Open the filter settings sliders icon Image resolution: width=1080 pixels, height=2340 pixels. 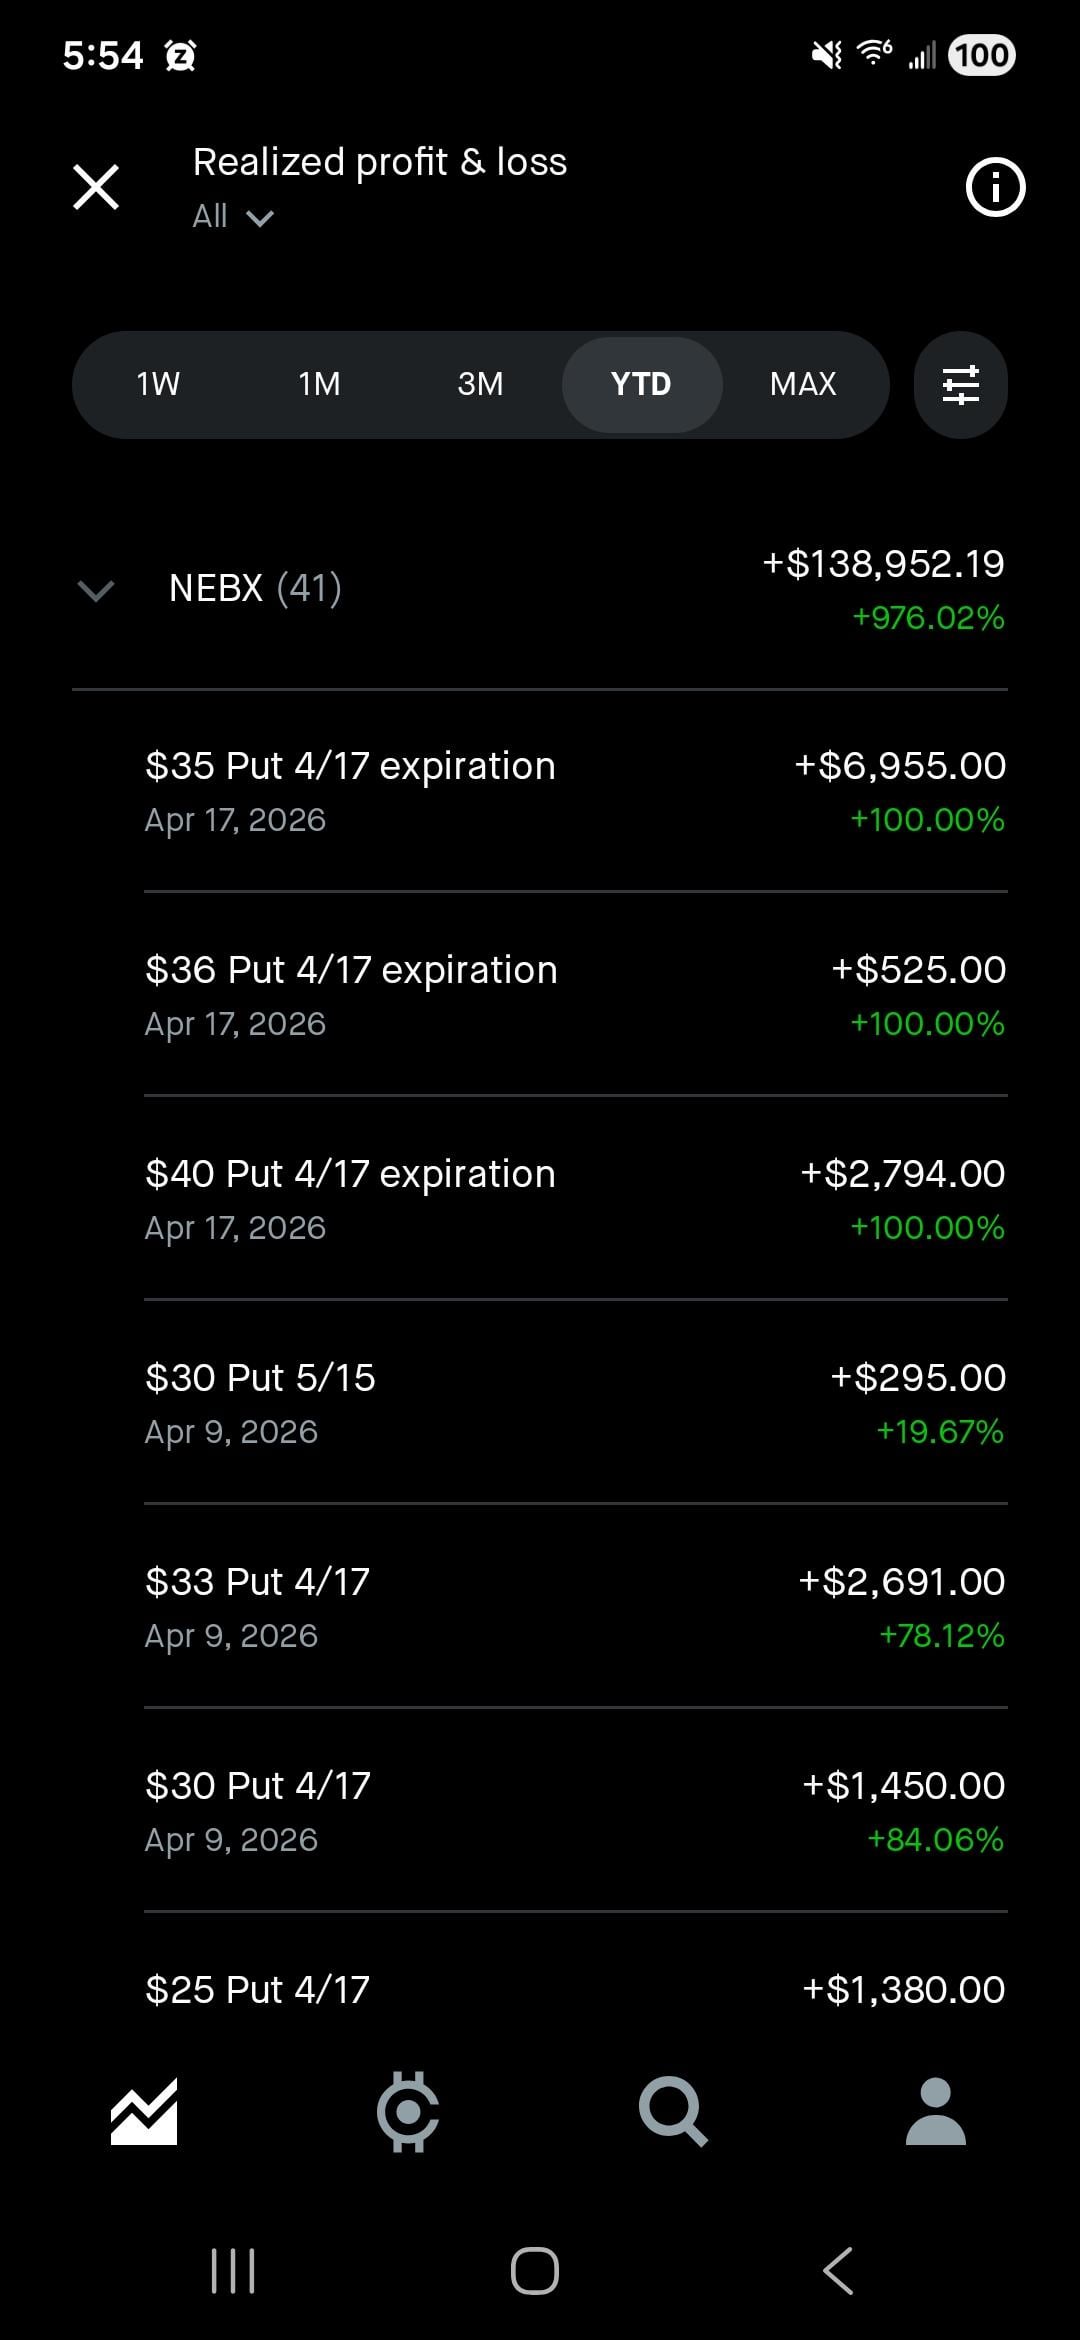pyautogui.click(x=960, y=384)
